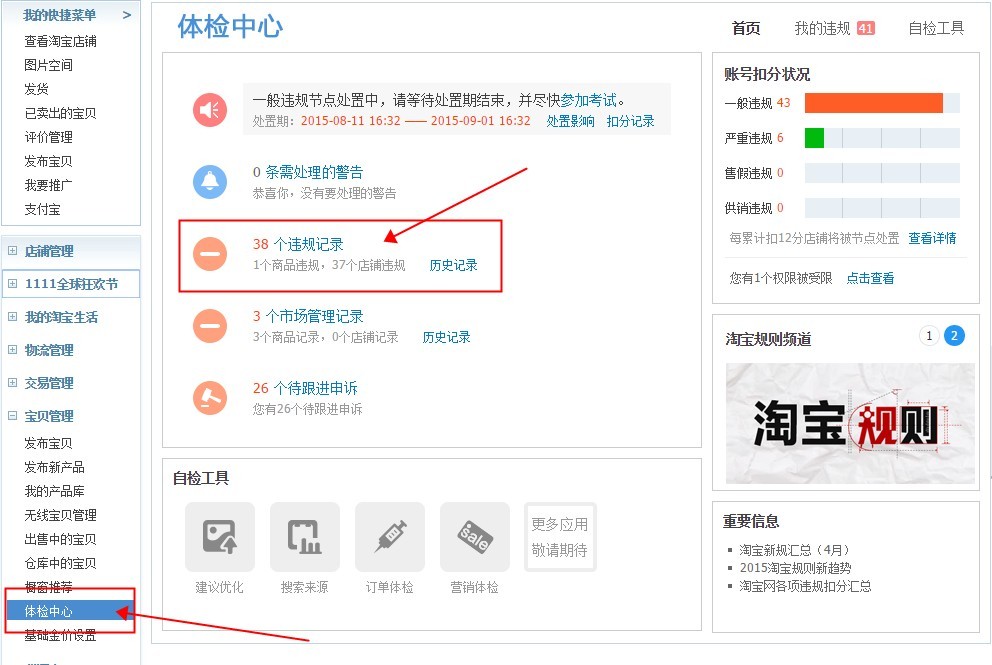Open 图片空间 in quick menu
The image size is (992, 665).
click(x=48, y=65)
